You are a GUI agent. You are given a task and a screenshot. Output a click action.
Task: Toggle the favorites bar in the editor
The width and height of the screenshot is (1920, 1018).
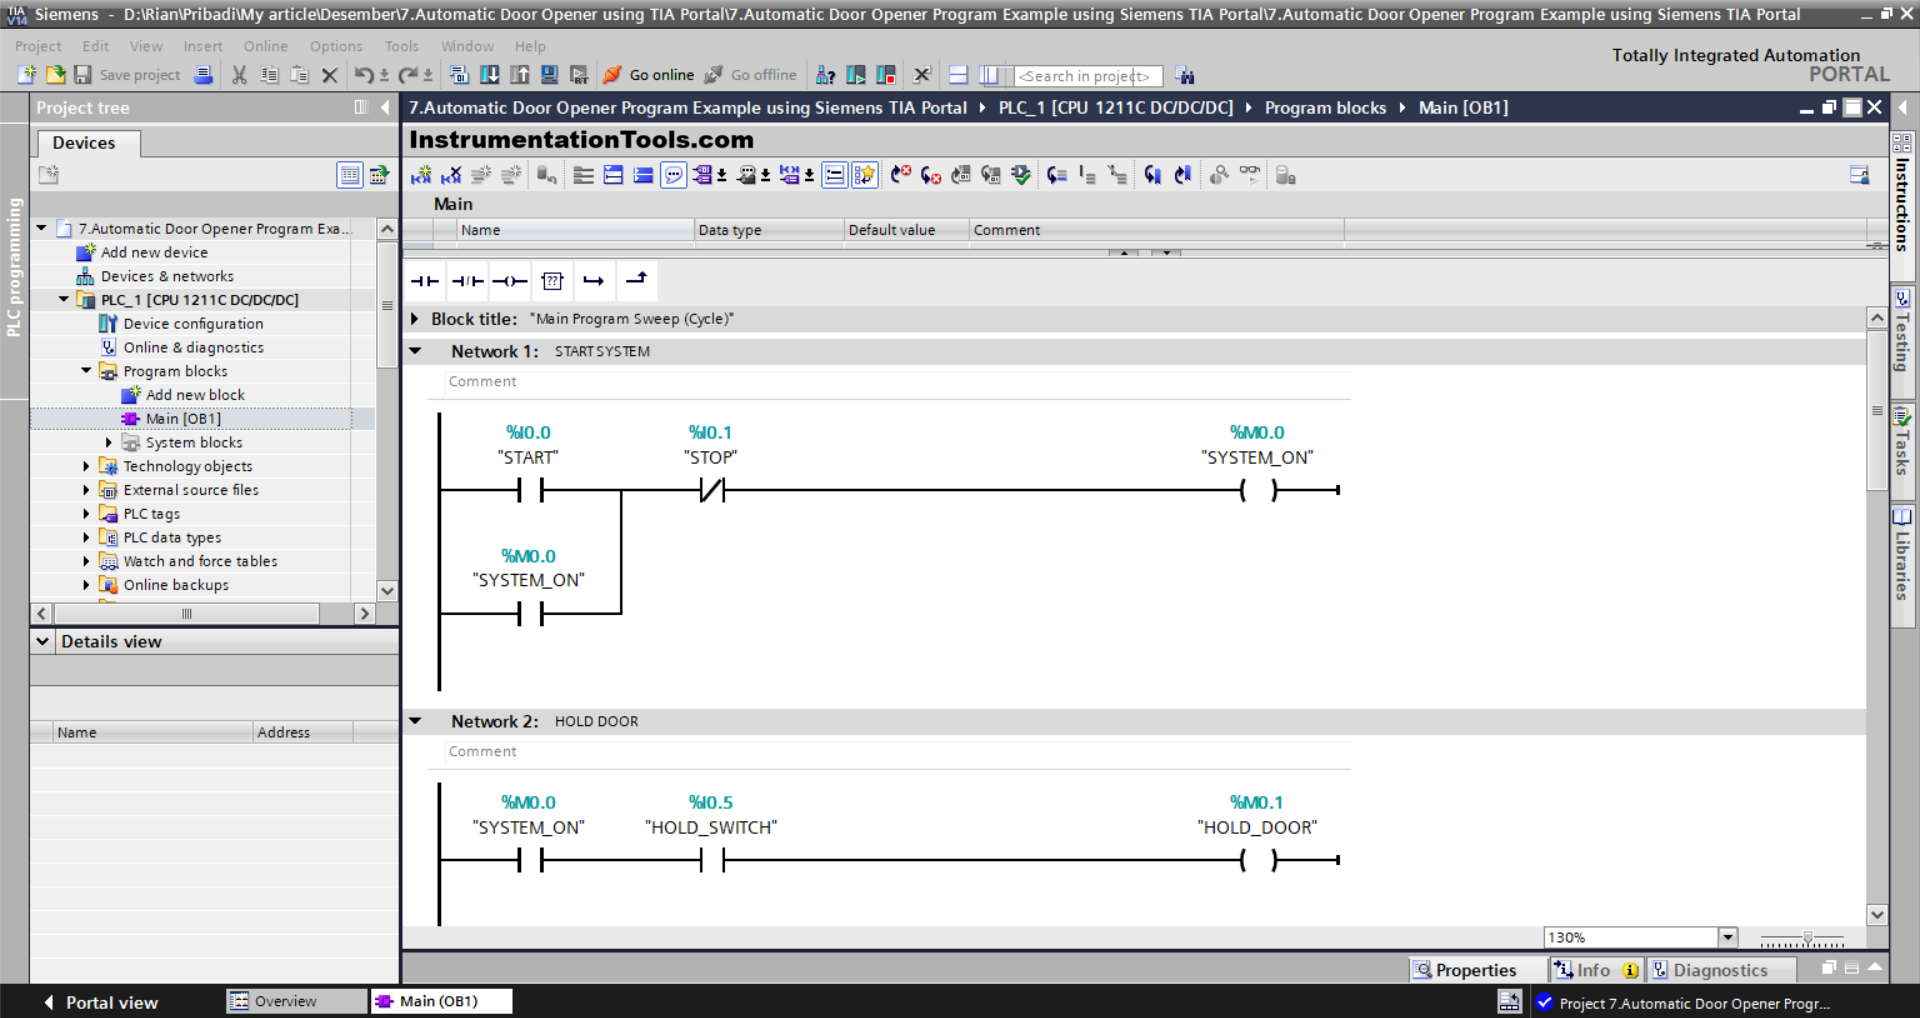pos(865,175)
